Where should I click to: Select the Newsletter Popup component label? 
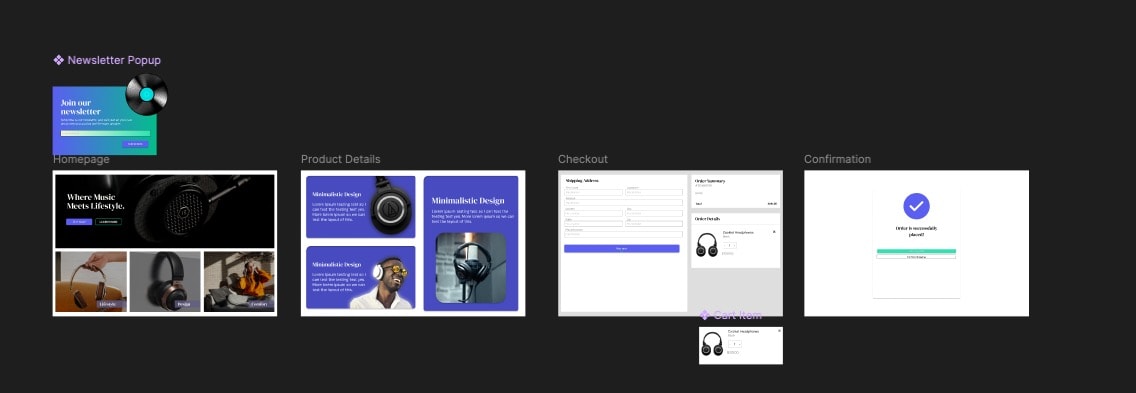[114, 60]
